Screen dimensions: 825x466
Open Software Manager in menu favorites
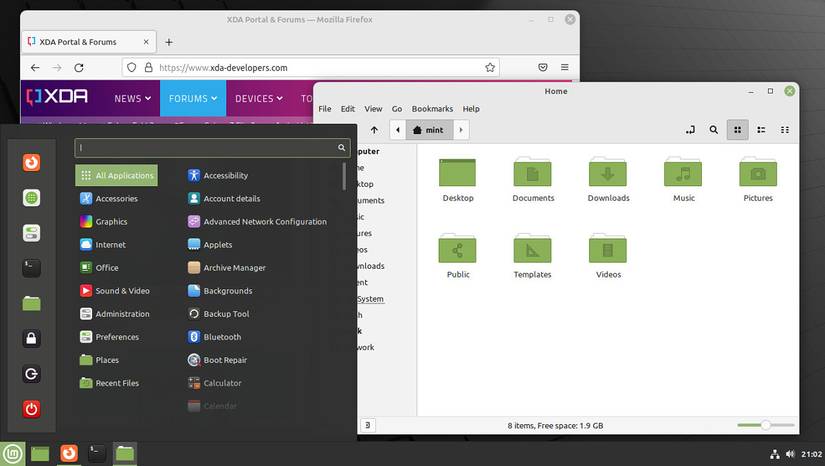(32, 198)
